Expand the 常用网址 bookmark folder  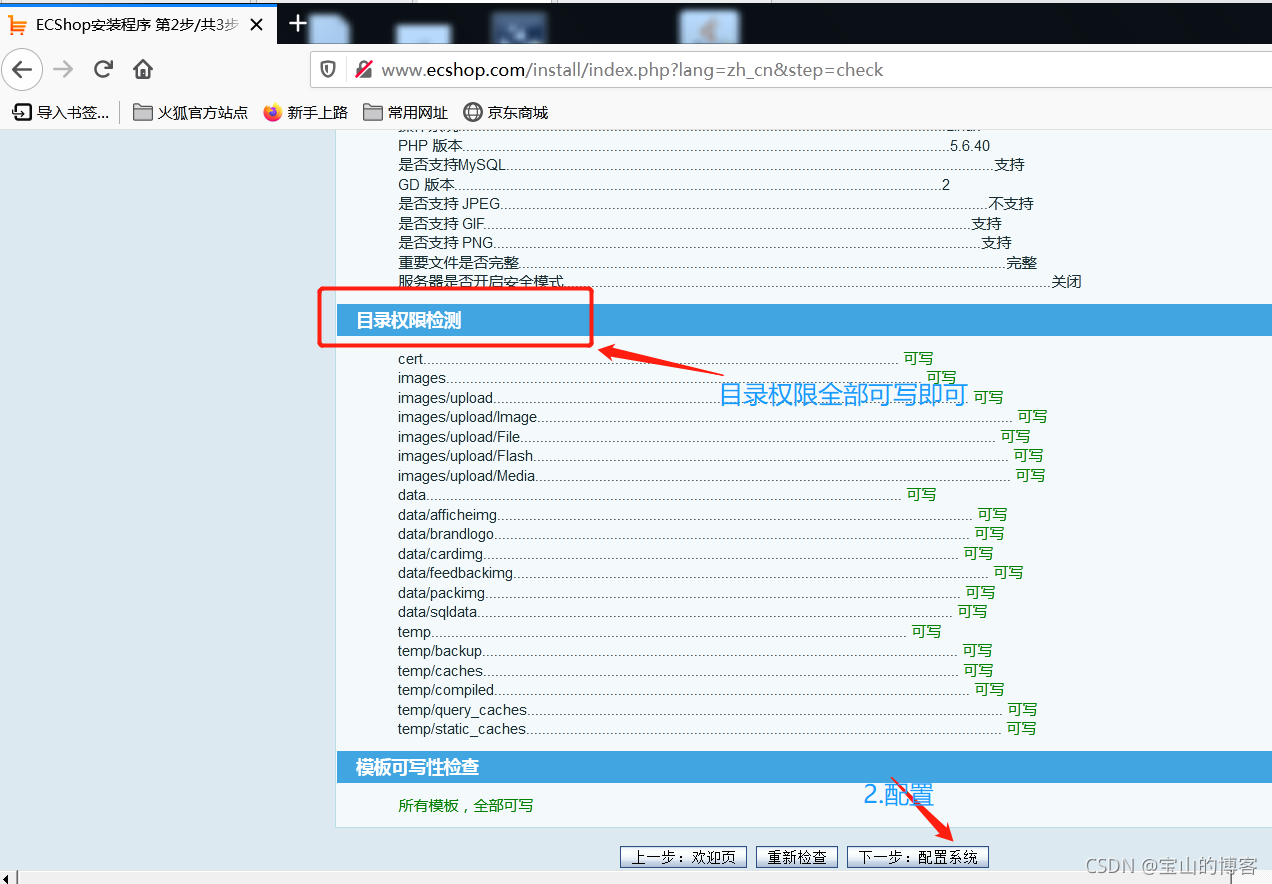pyautogui.click(x=406, y=112)
